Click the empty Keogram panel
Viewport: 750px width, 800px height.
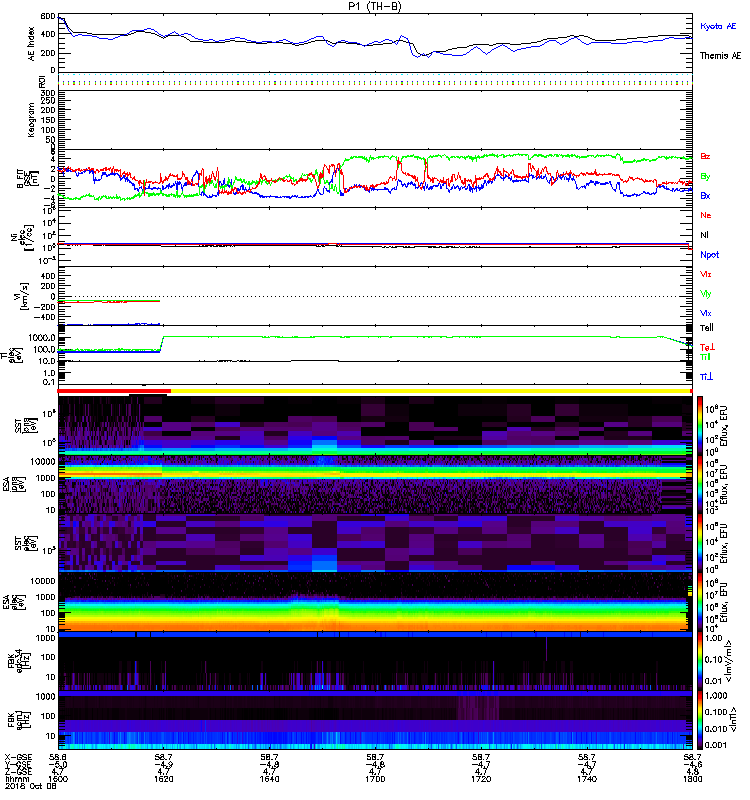click(376, 118)
